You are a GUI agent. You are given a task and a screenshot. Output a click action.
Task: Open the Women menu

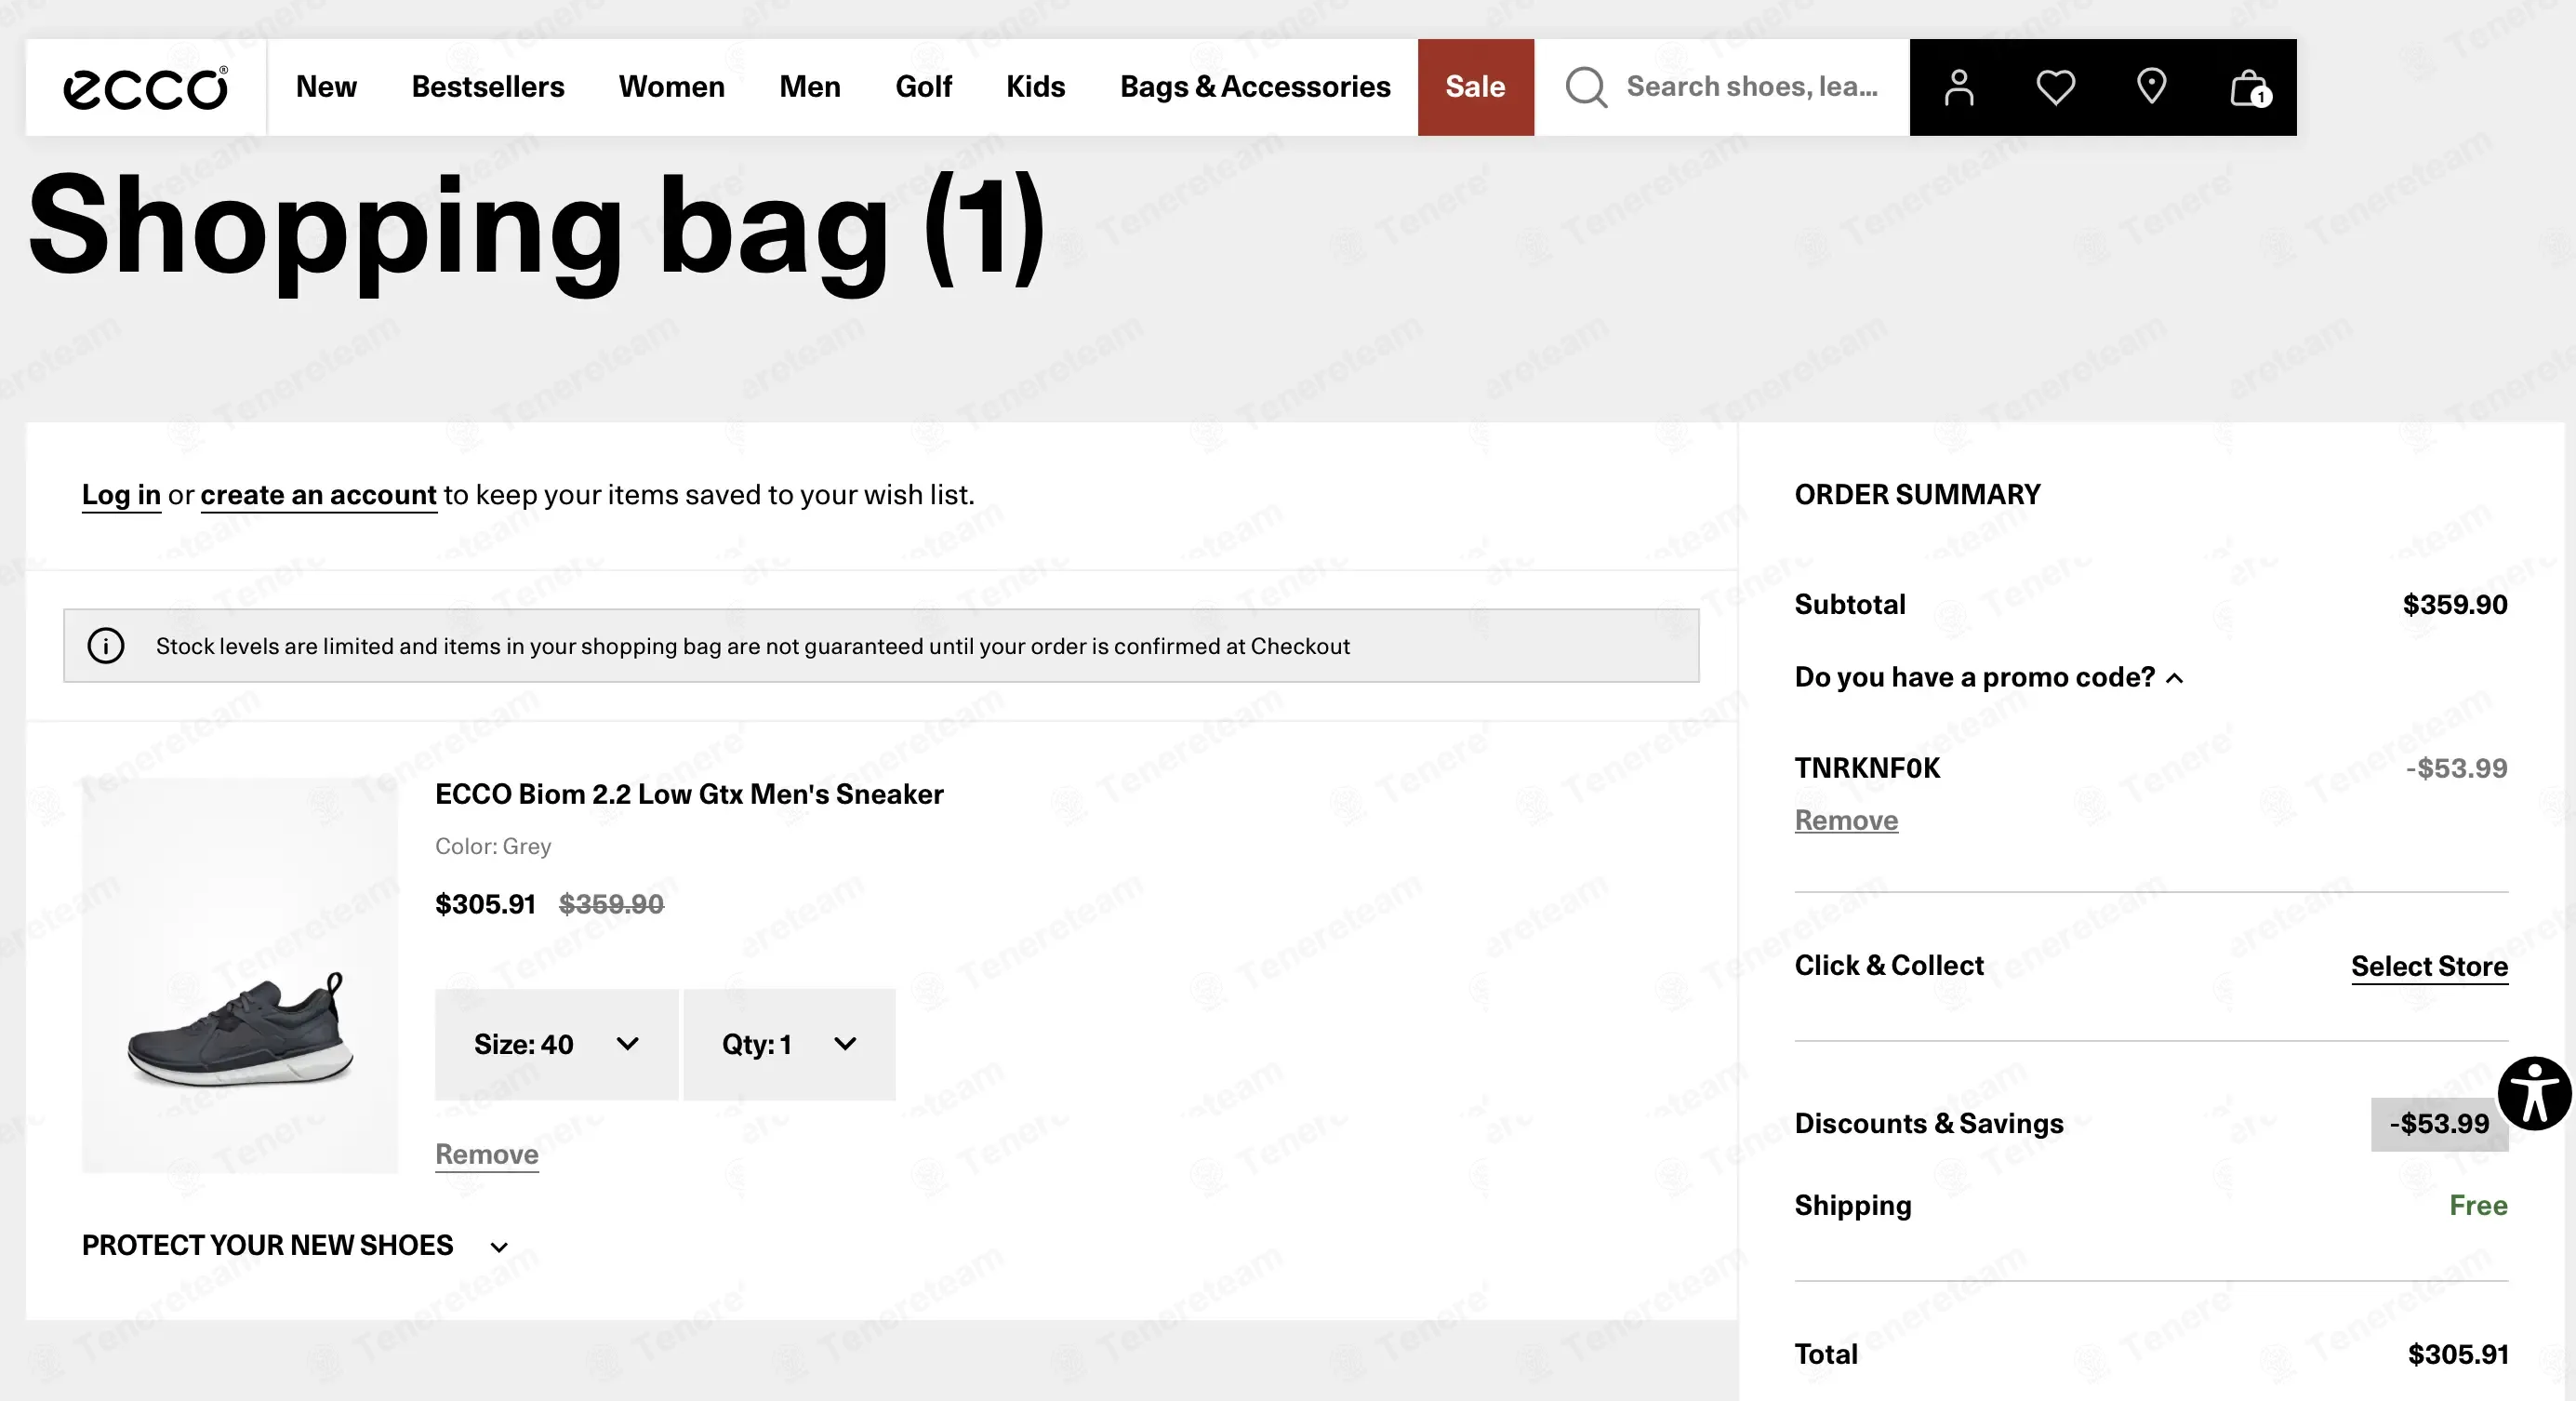click(671, 87)
